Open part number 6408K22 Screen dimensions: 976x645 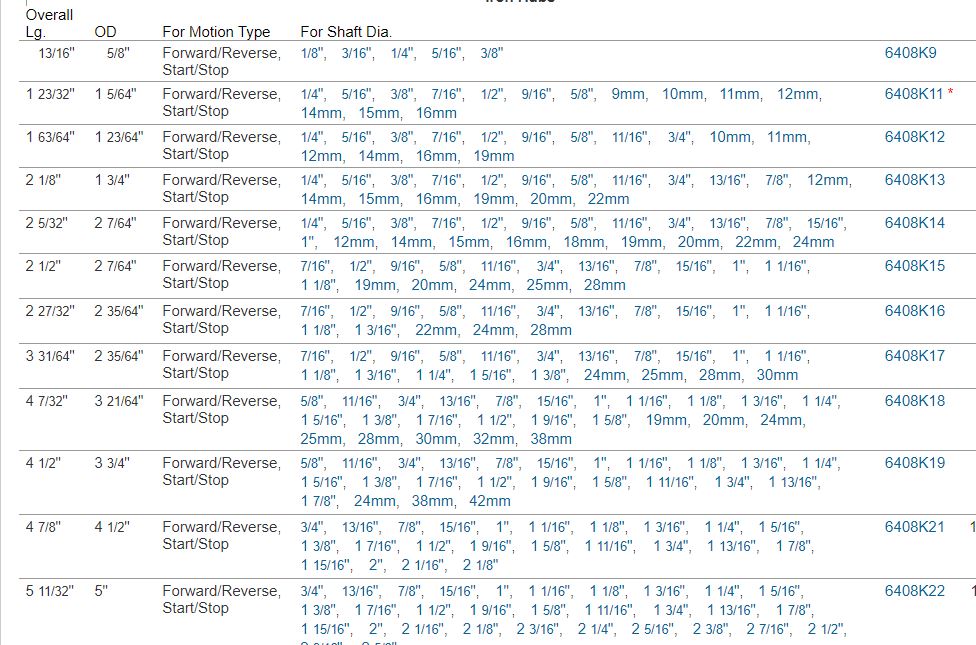(x=914, y=591)
